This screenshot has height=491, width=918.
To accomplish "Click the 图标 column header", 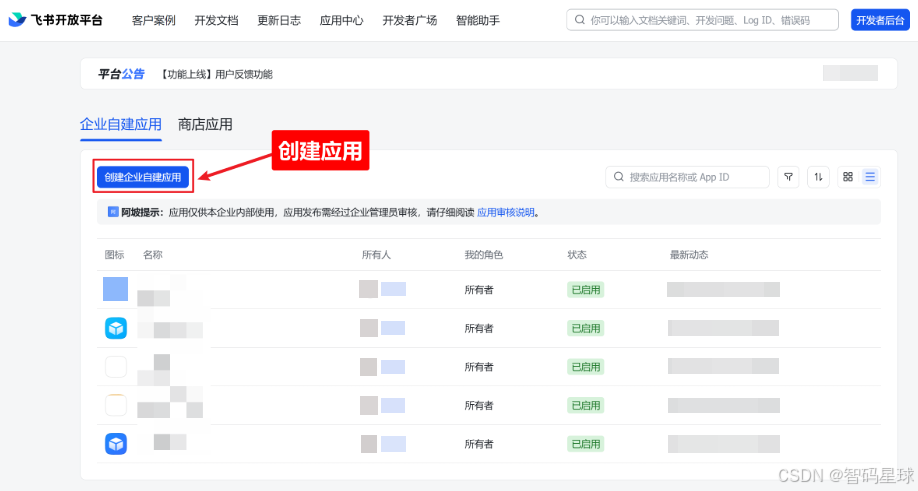I will point(114,255).
